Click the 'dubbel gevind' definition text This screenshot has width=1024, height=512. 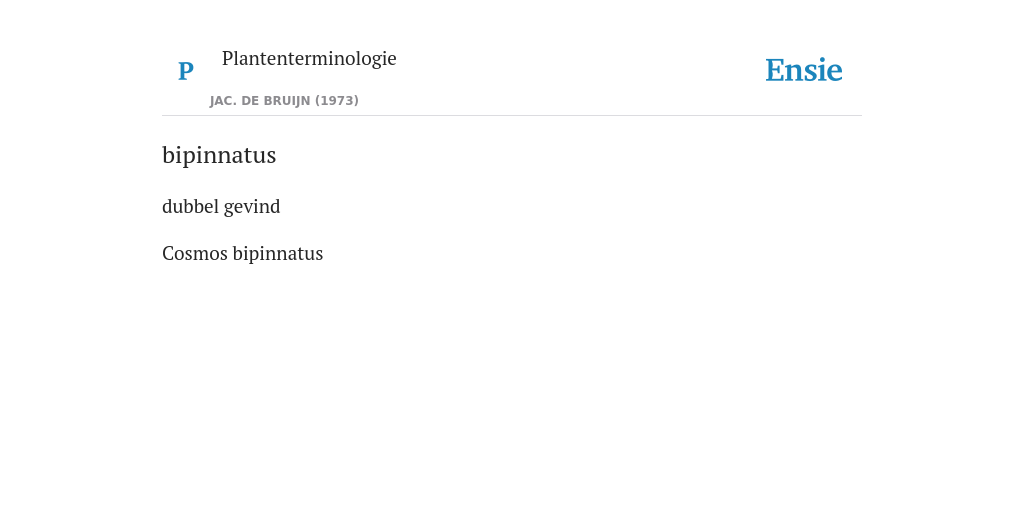click(221, 206)
